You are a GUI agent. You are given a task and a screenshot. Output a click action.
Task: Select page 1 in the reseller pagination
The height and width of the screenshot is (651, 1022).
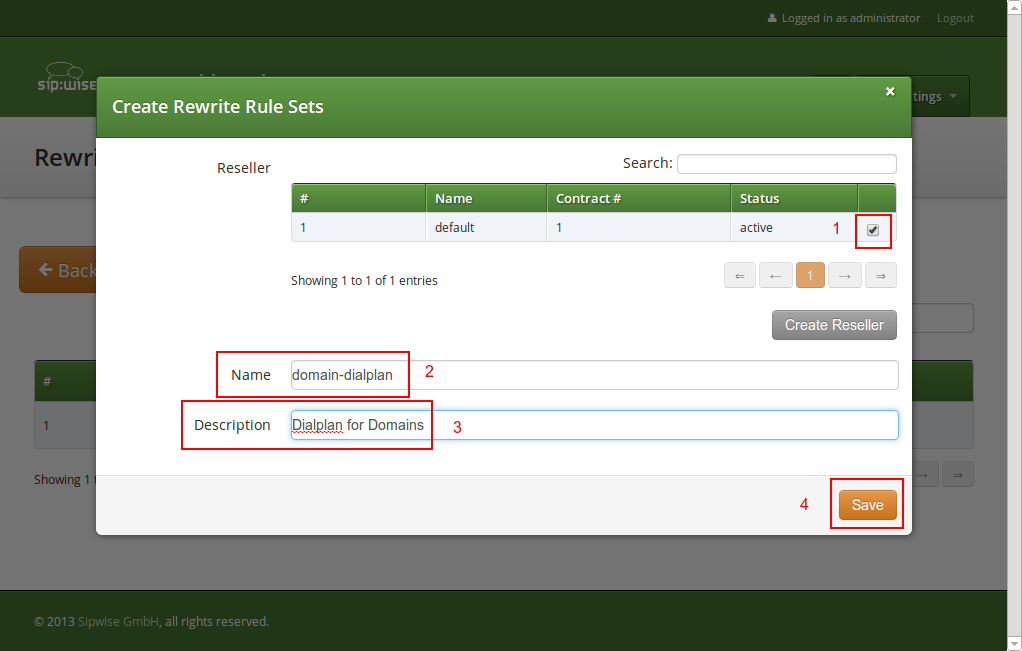click(x=810, y=275)
